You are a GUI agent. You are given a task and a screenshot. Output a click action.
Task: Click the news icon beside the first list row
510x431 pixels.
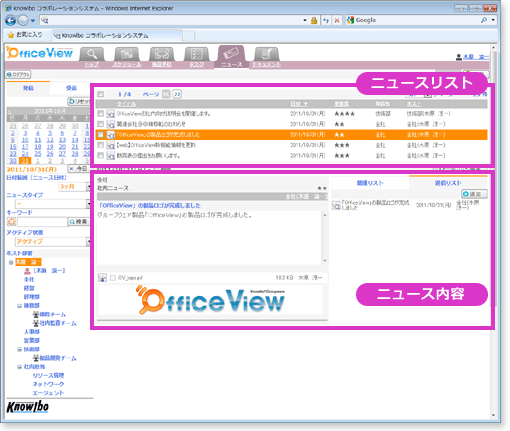pos(111,114)
